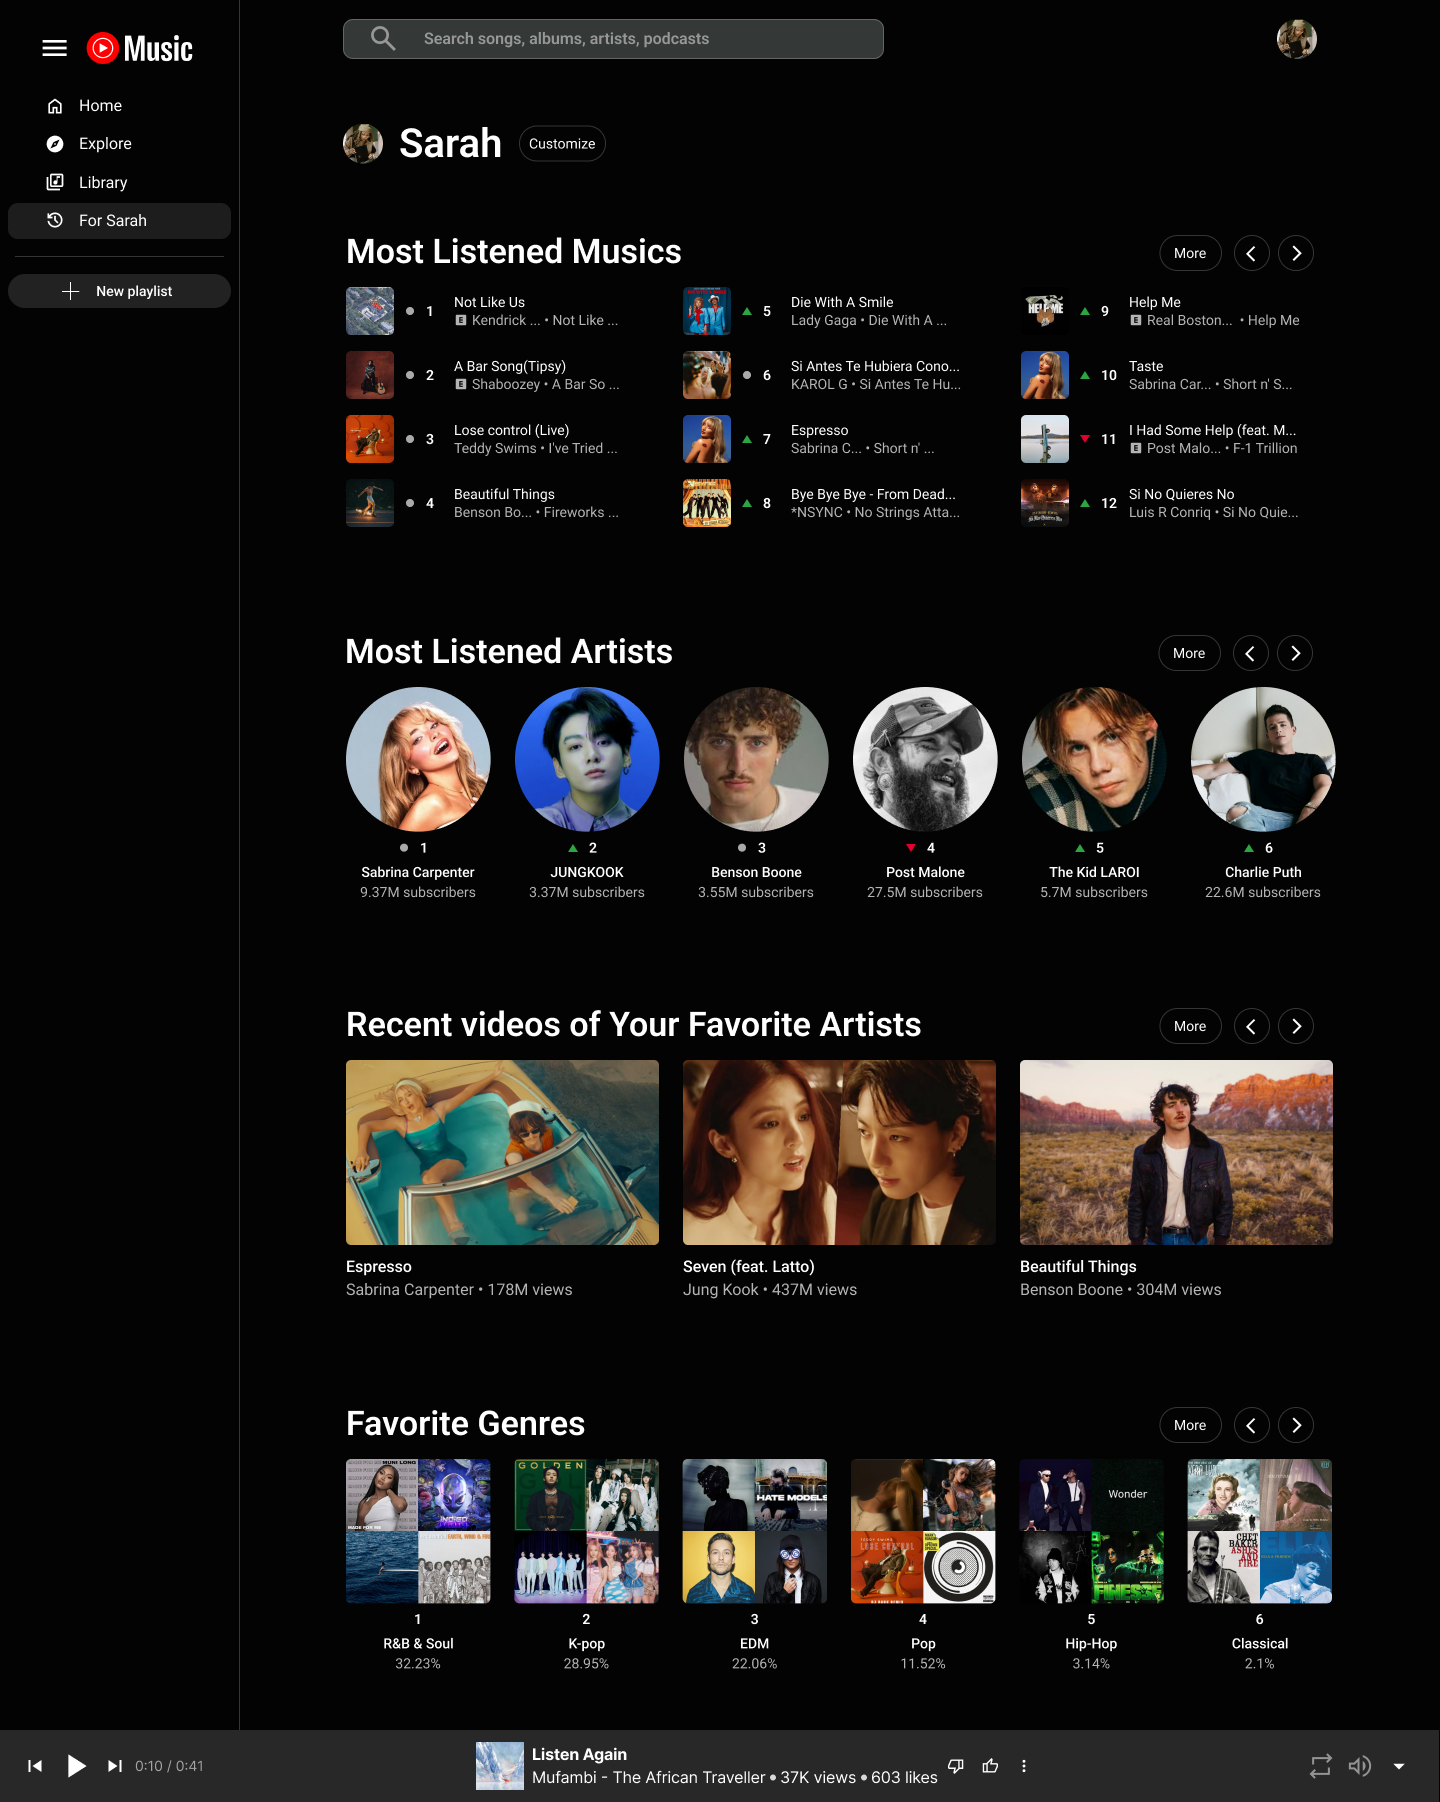Go to next Recent videos page
Image resolution: width=1440 pixels, height=1802 pixels.
pos(1296,1026)
